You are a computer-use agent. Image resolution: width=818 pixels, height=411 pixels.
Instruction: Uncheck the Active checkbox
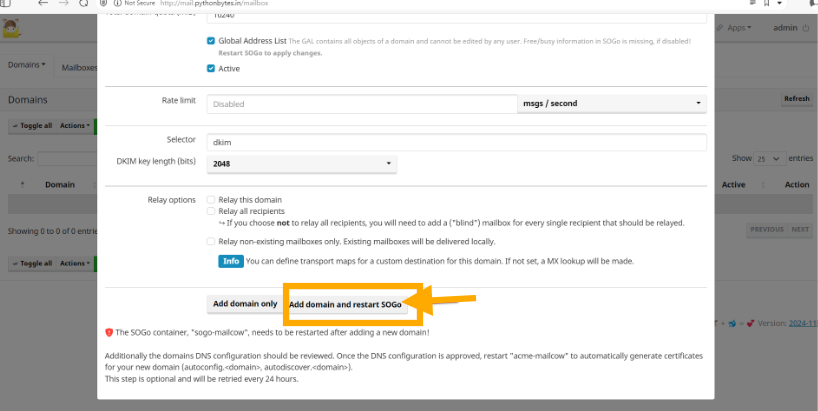point(211,69)
